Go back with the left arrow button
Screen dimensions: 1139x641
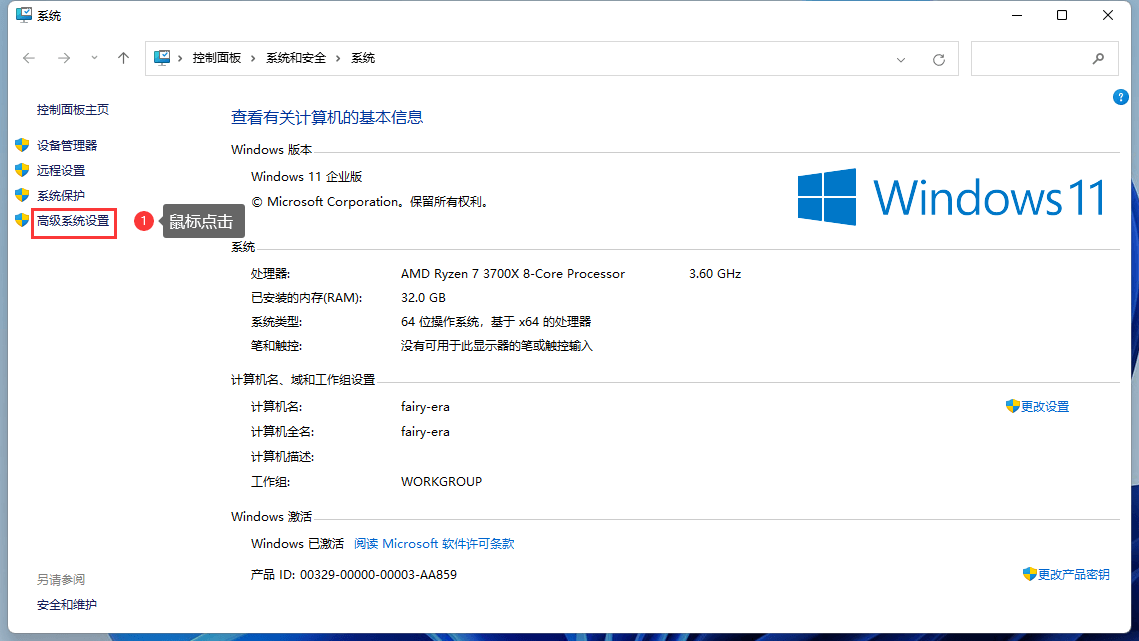click(29, 58)
